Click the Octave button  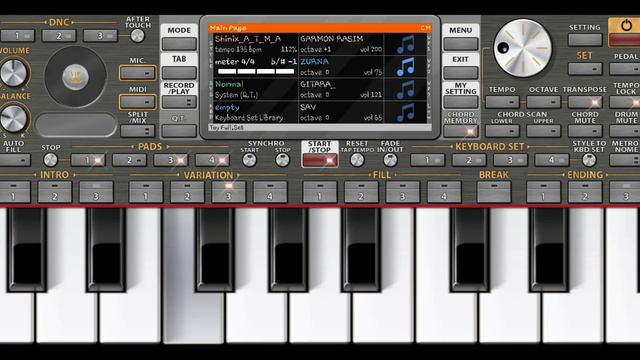(543, 102)
